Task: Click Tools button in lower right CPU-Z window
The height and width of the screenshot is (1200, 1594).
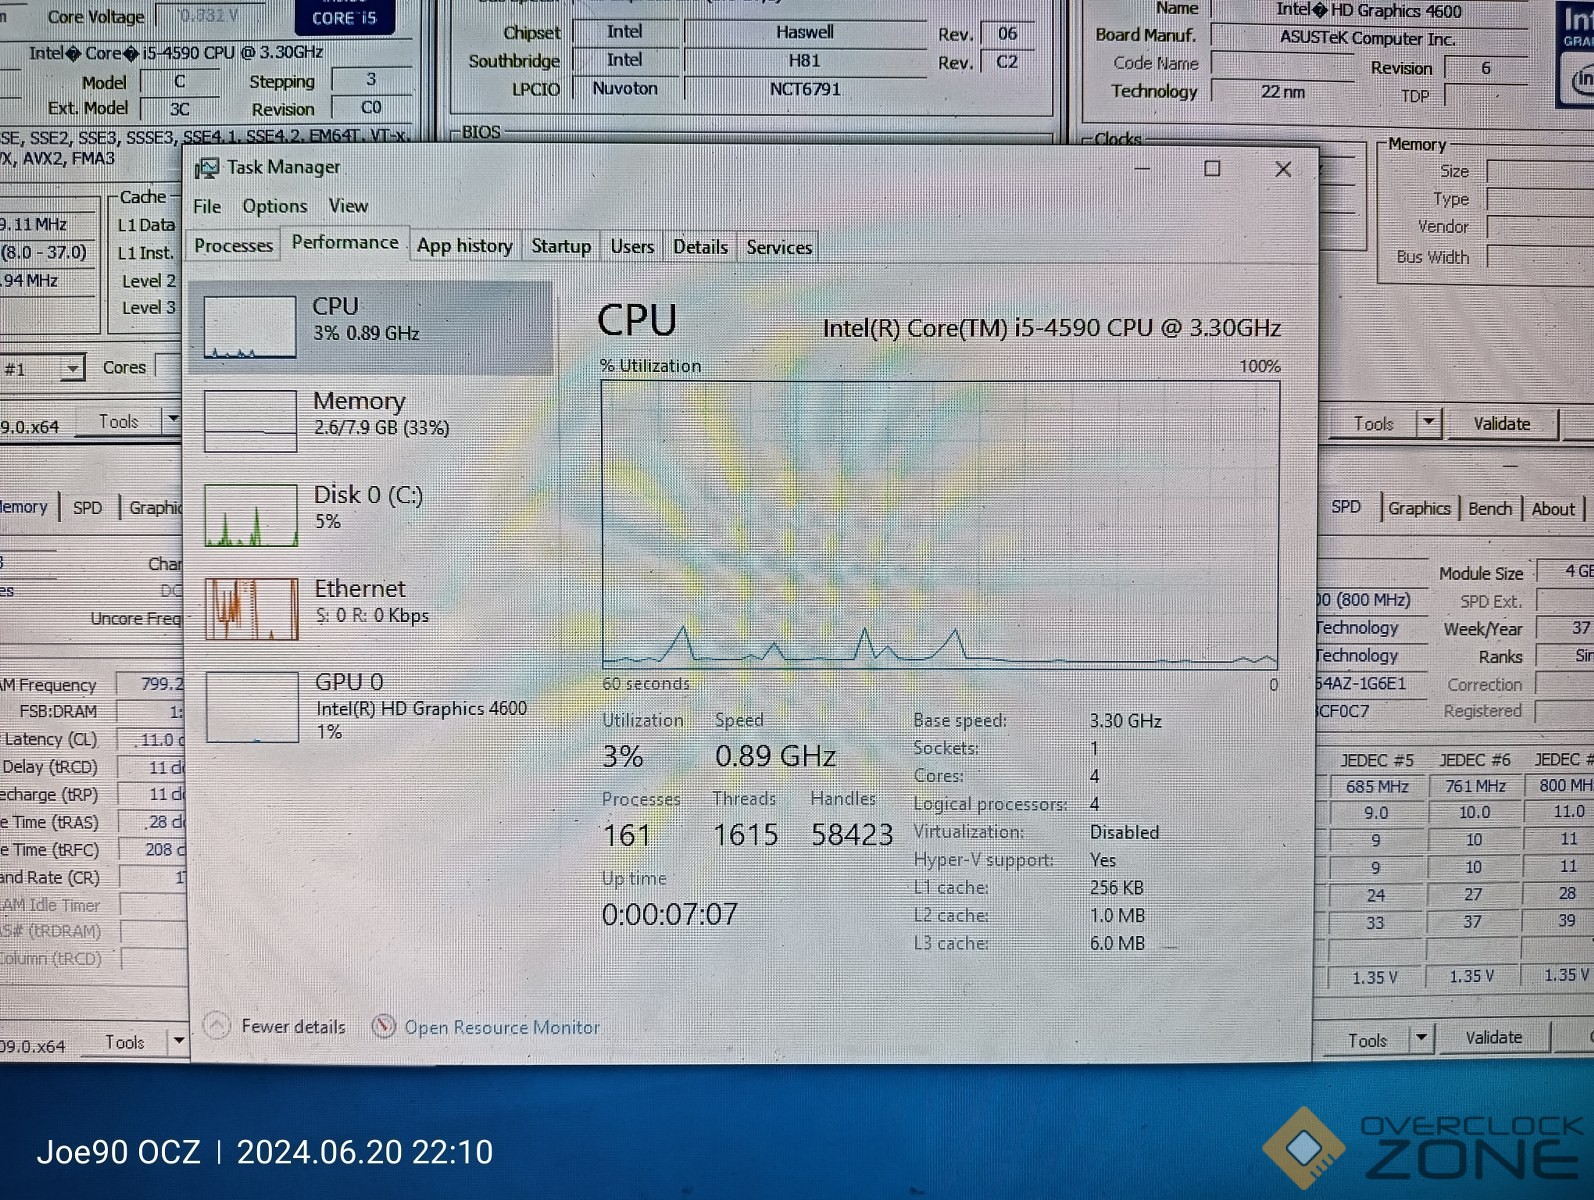Action: pos(1367,1040)
